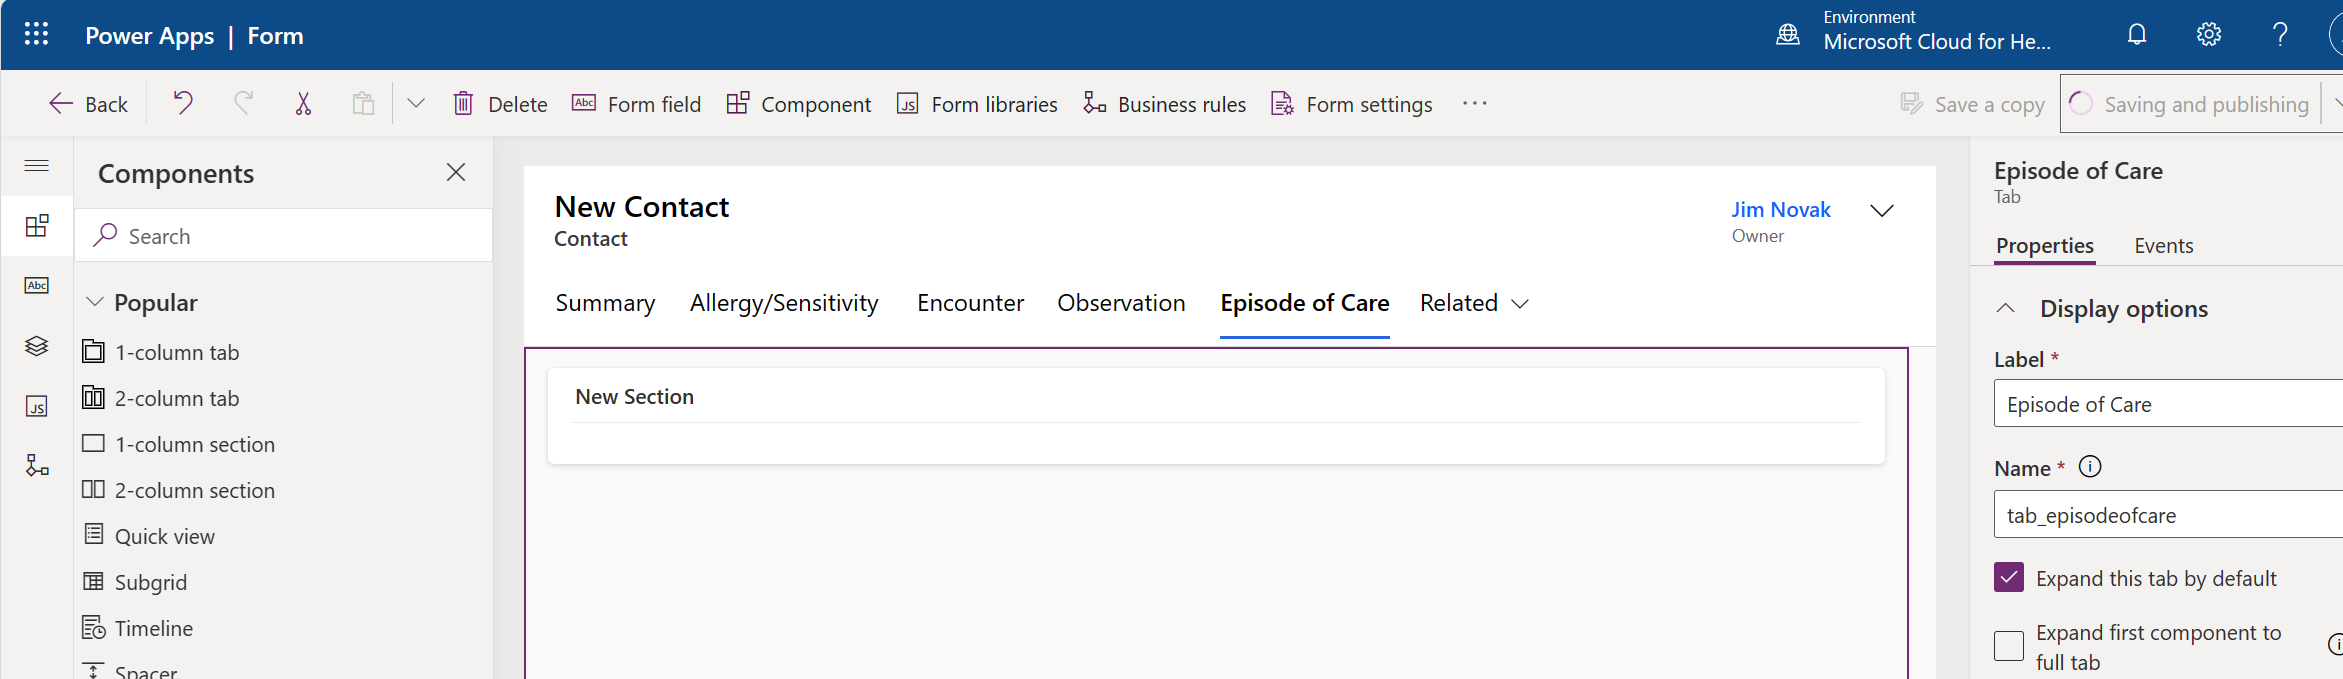This screenshot has height=679, width=2343.
Task: Click the Redo icon
Action: (243, 103)
